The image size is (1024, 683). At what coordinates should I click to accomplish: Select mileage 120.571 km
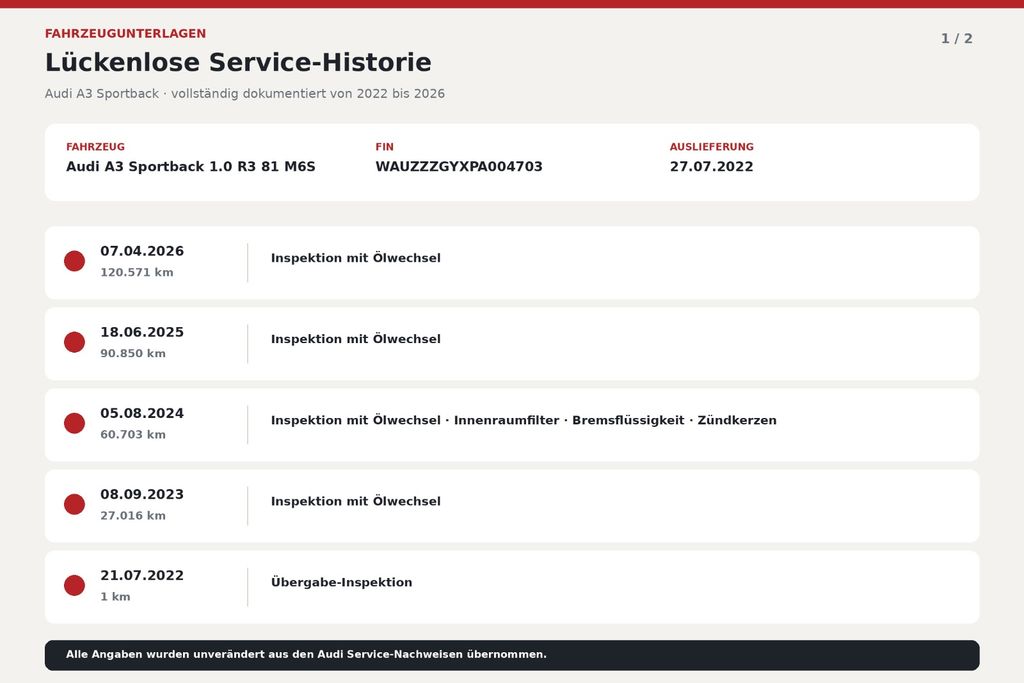pyautogui.click(x=137, y=272)
